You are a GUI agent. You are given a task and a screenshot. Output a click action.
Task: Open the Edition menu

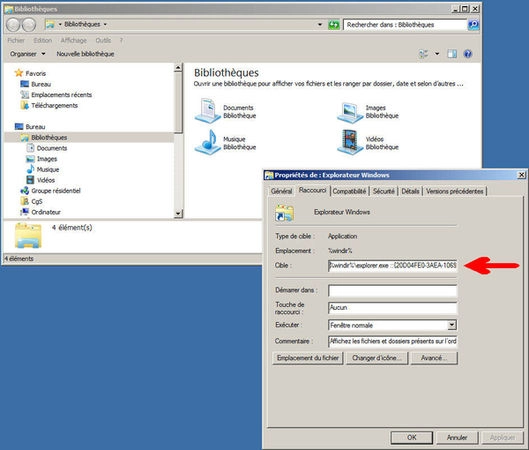tap(43, 40)
